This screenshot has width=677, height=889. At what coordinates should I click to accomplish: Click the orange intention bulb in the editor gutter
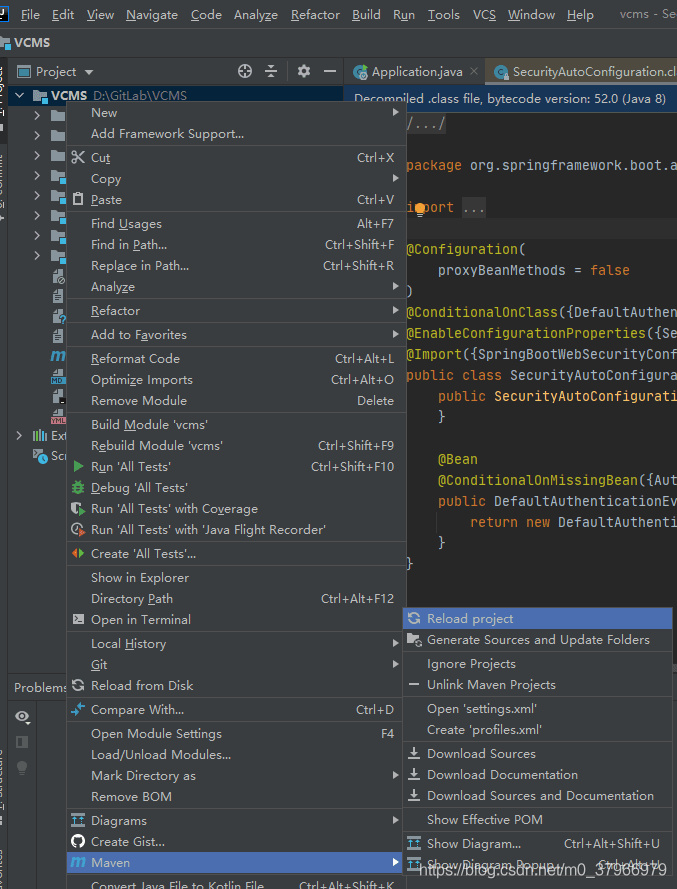point(420,208)
